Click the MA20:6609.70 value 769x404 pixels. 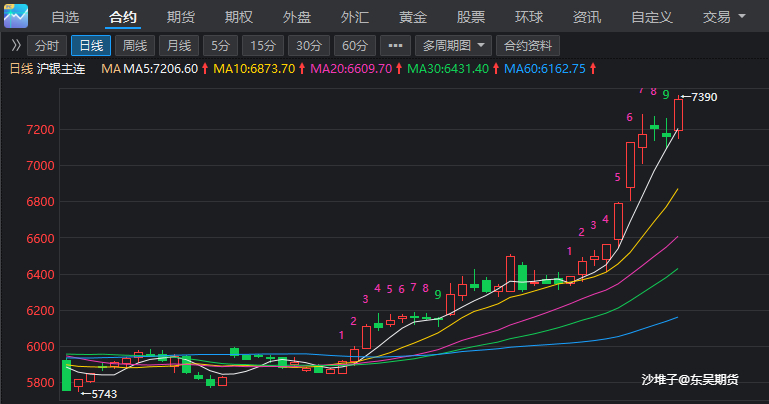coord(351,69)
